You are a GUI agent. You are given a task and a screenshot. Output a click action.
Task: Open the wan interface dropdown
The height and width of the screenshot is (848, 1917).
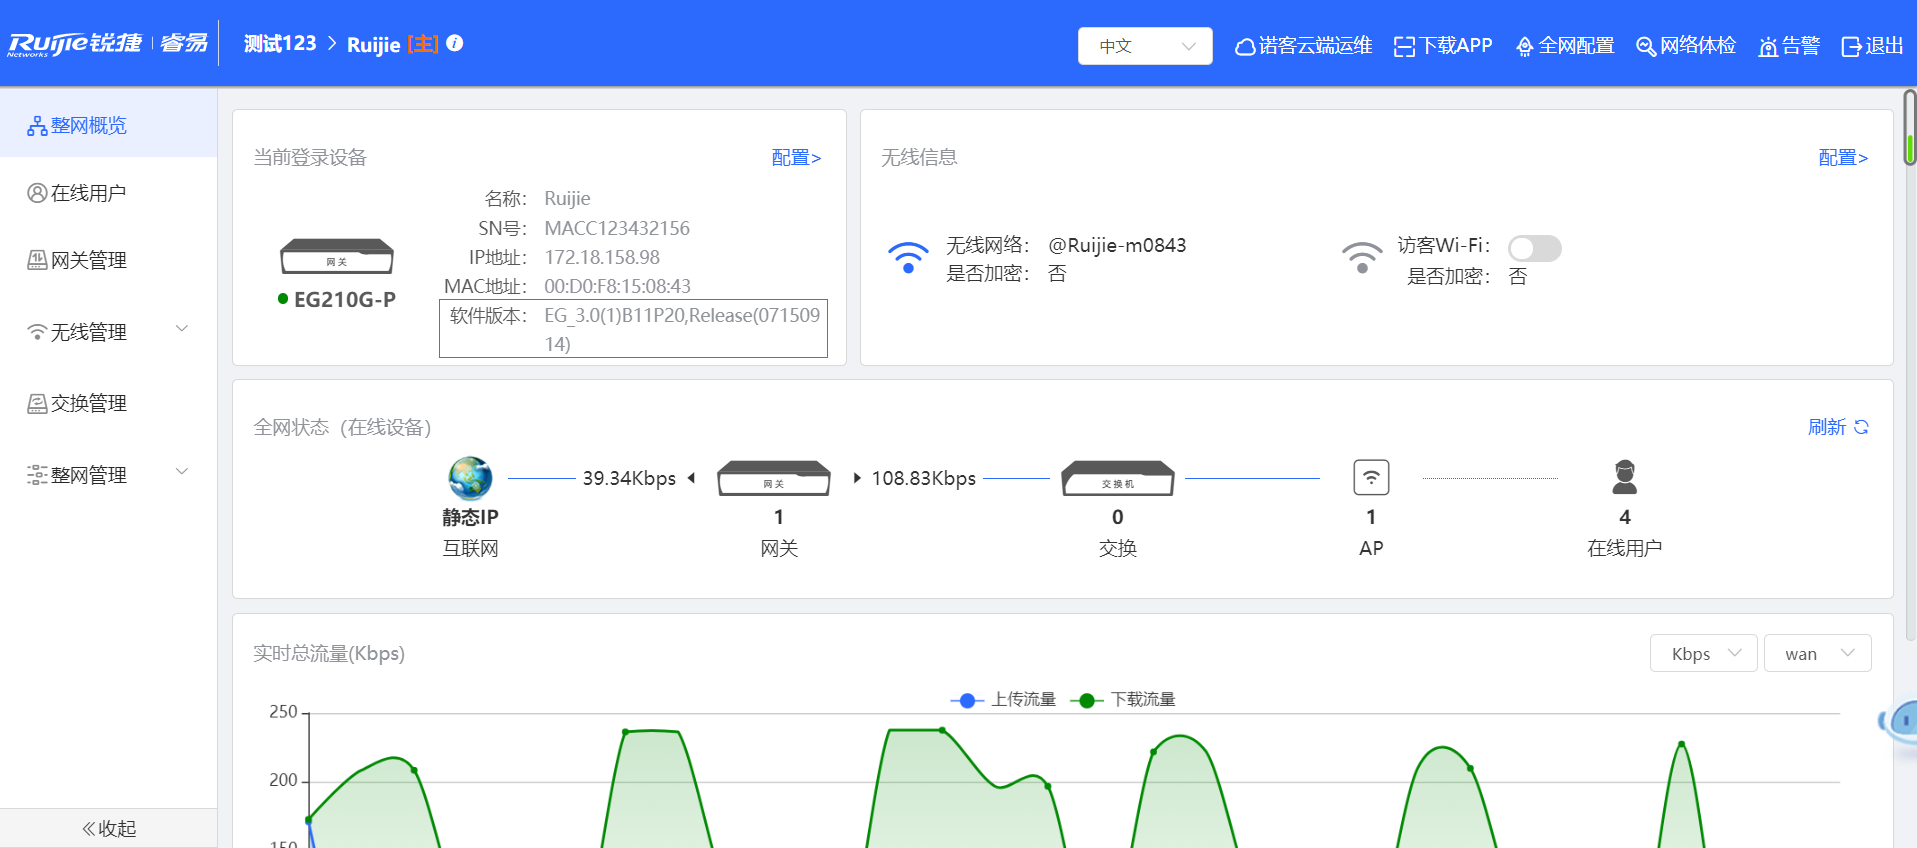[x=1818, y=654]
